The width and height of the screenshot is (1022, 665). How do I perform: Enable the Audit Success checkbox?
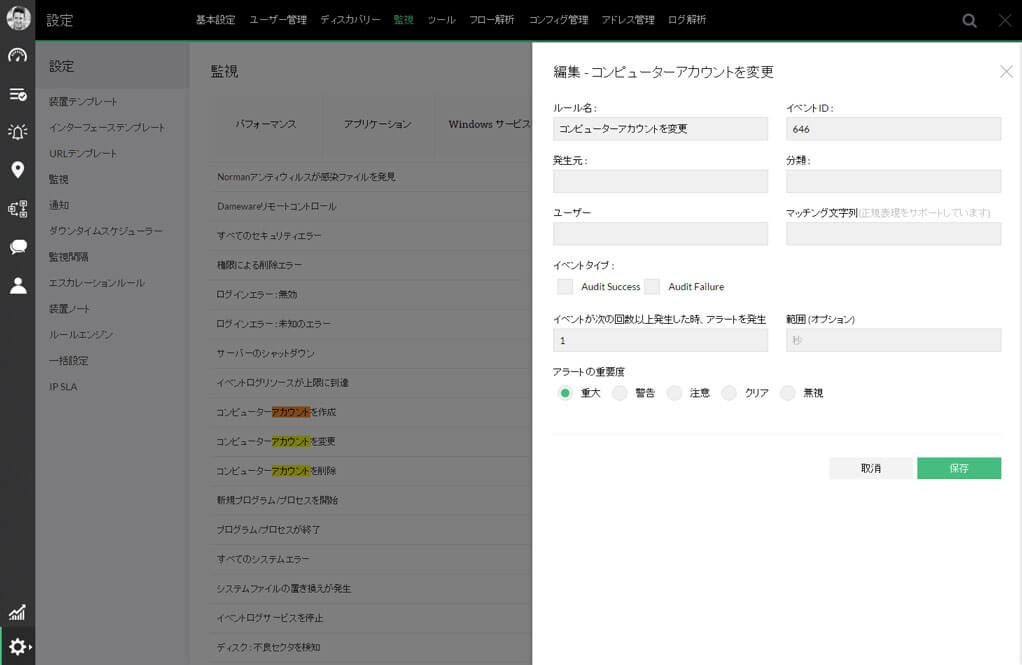point(565,287)
